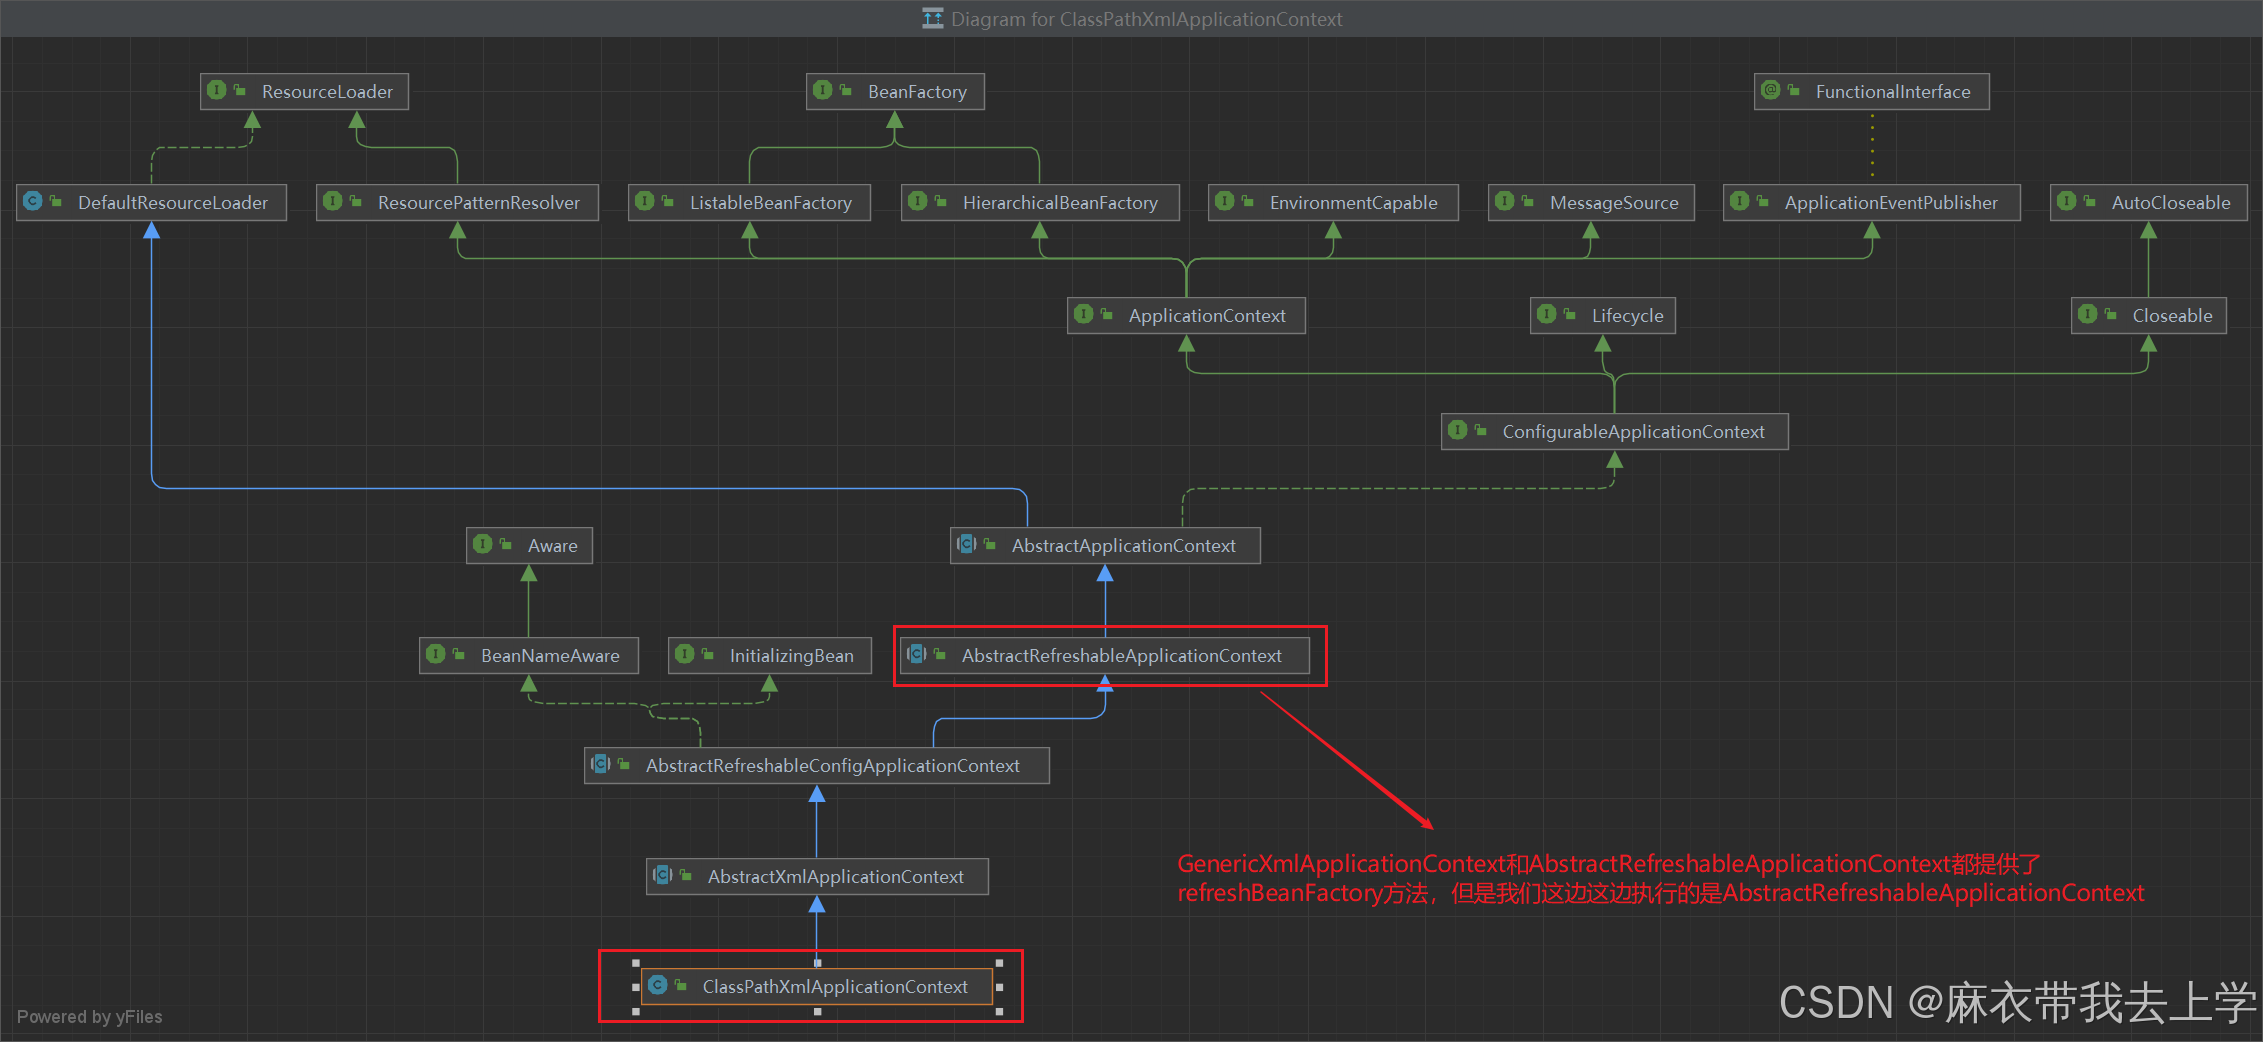Click interface icon on ConfigurableApplicationContext node
The image size is (2263, 1042).
tap(1458, 430)
